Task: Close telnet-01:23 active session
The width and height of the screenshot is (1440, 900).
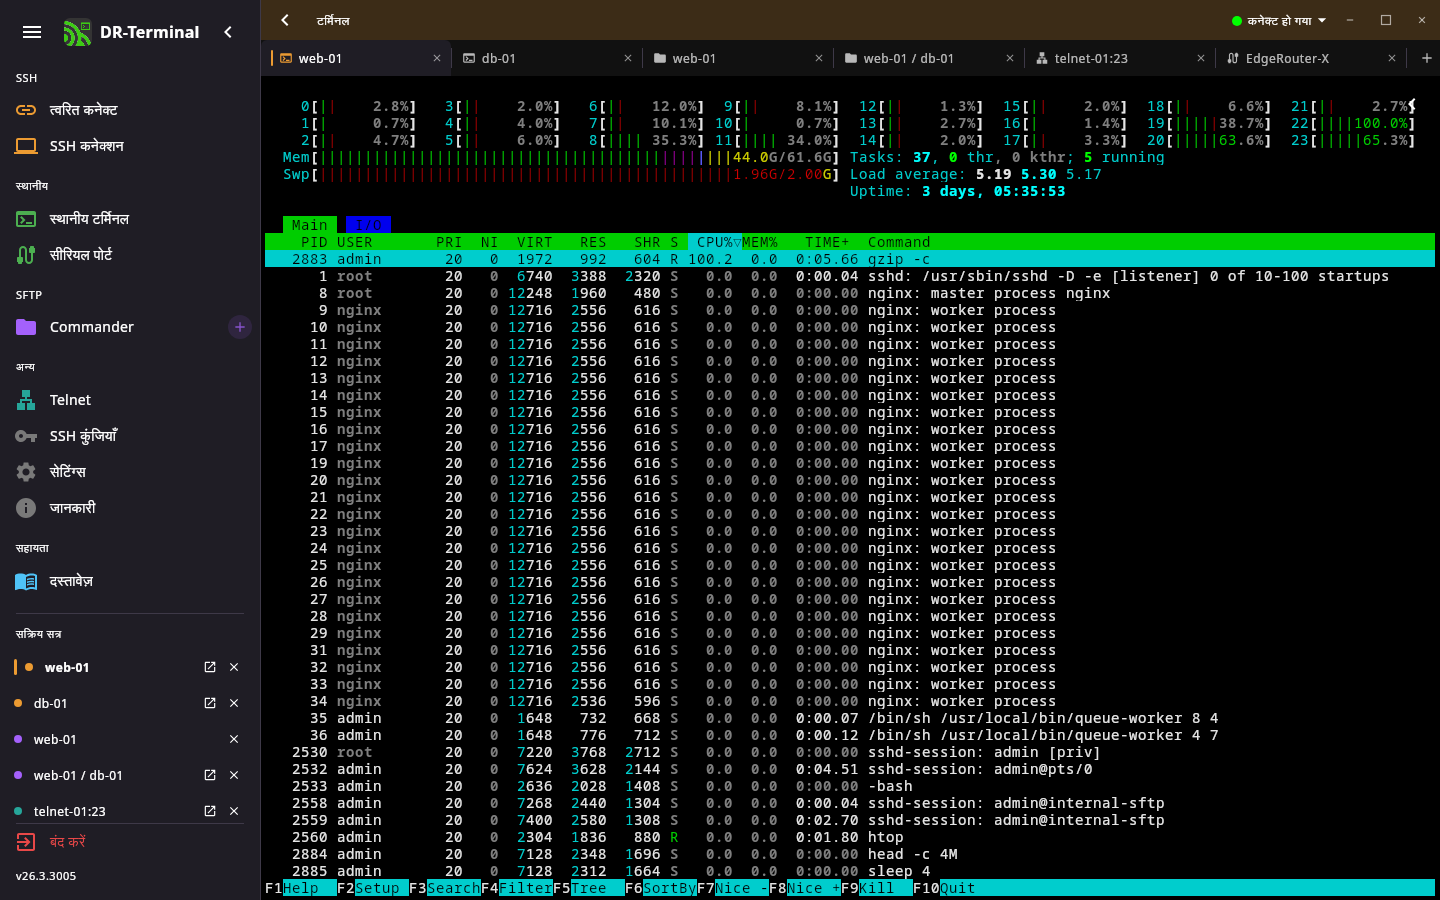Action: point(234,811)
